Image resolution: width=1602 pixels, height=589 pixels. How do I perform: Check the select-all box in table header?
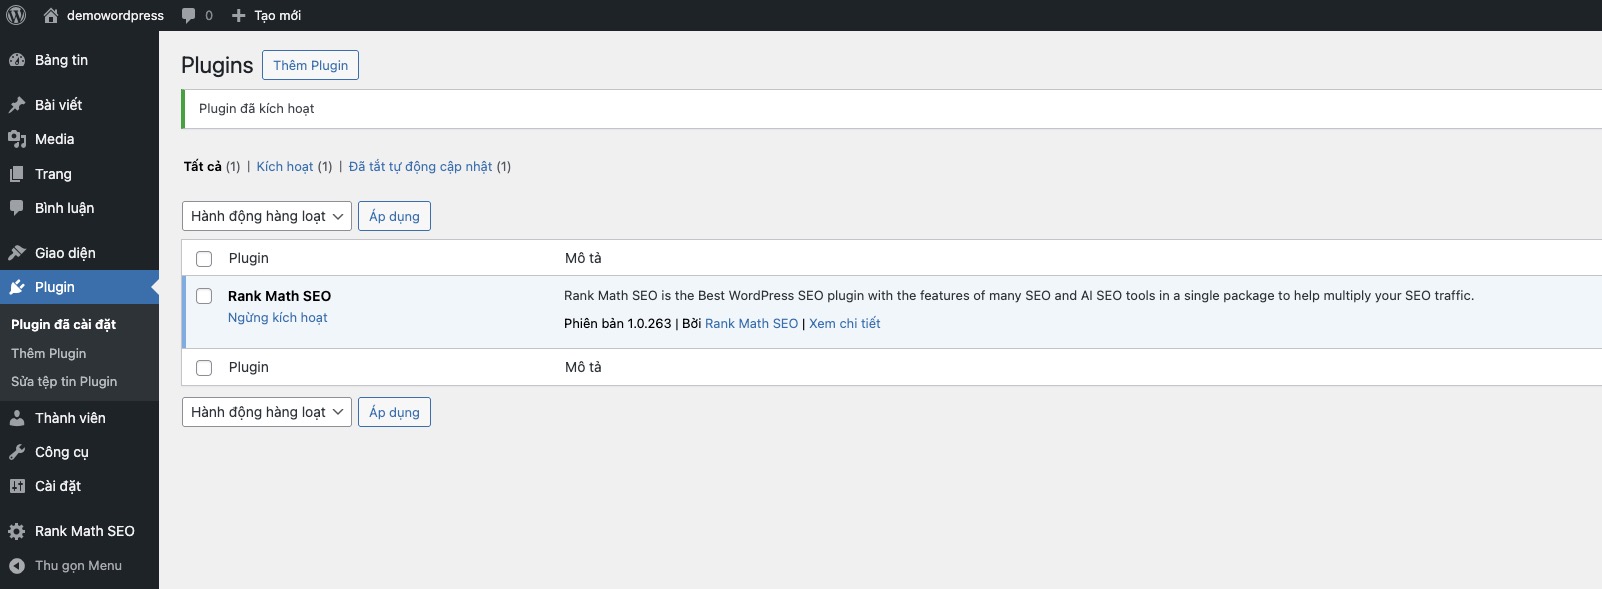click(204, 259)
